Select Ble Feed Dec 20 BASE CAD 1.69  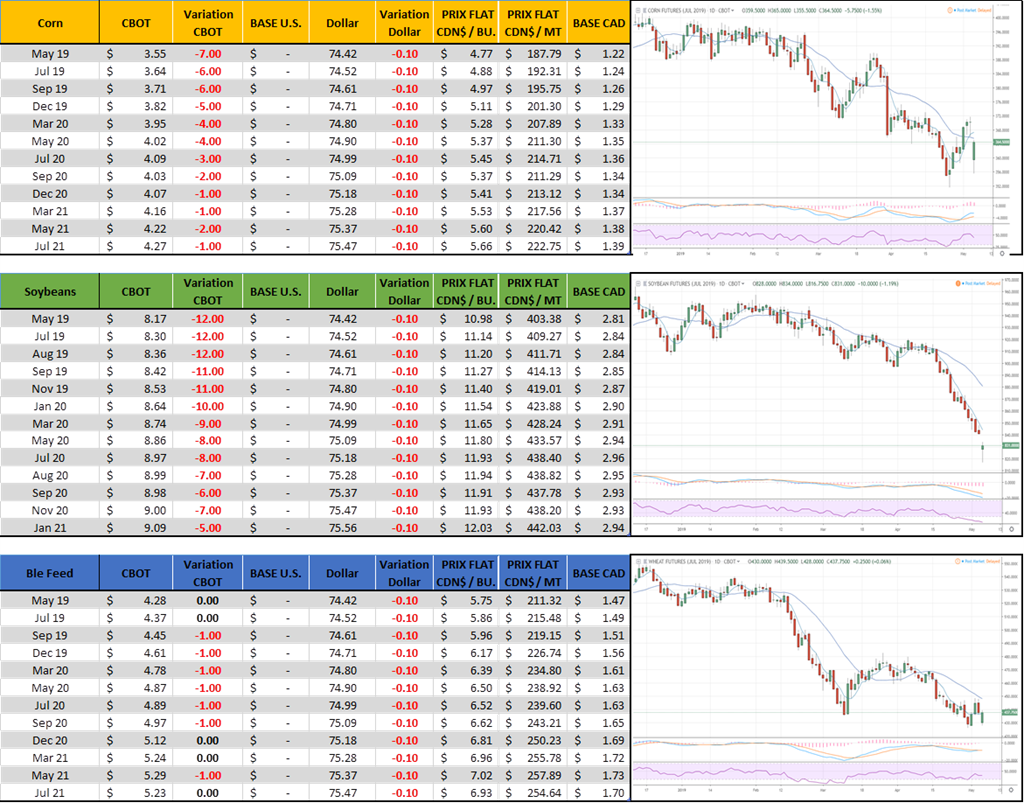click(600, 741)
